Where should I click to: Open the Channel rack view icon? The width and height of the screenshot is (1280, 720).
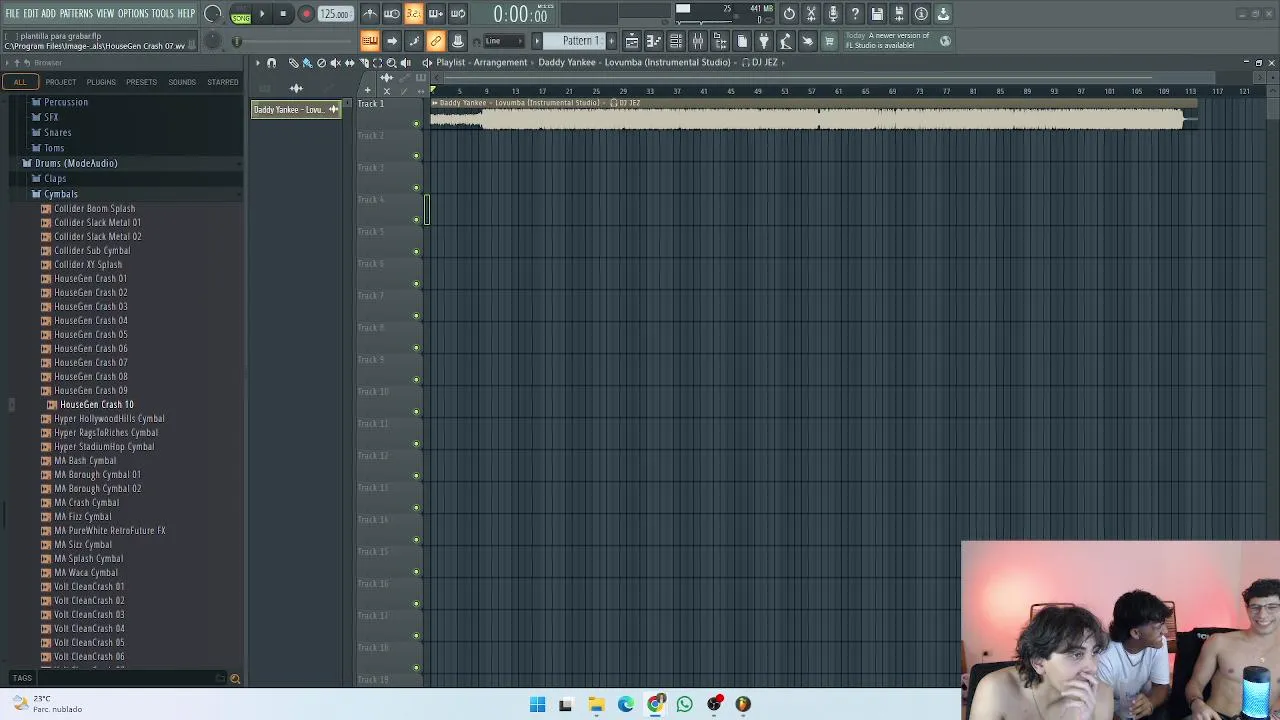coord(676,41)
